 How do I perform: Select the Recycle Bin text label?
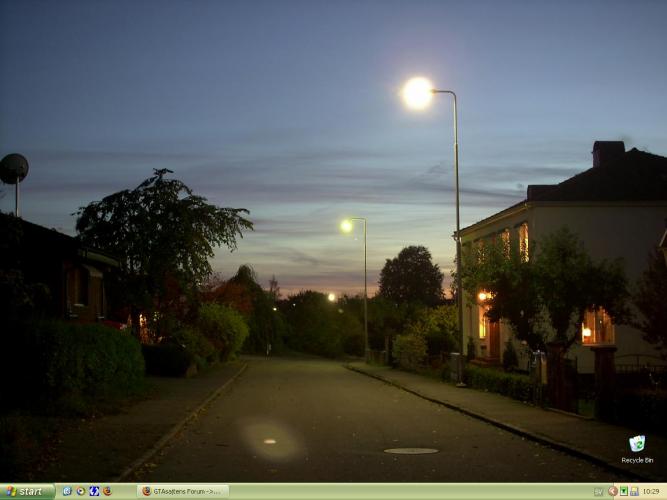point(637,460)
